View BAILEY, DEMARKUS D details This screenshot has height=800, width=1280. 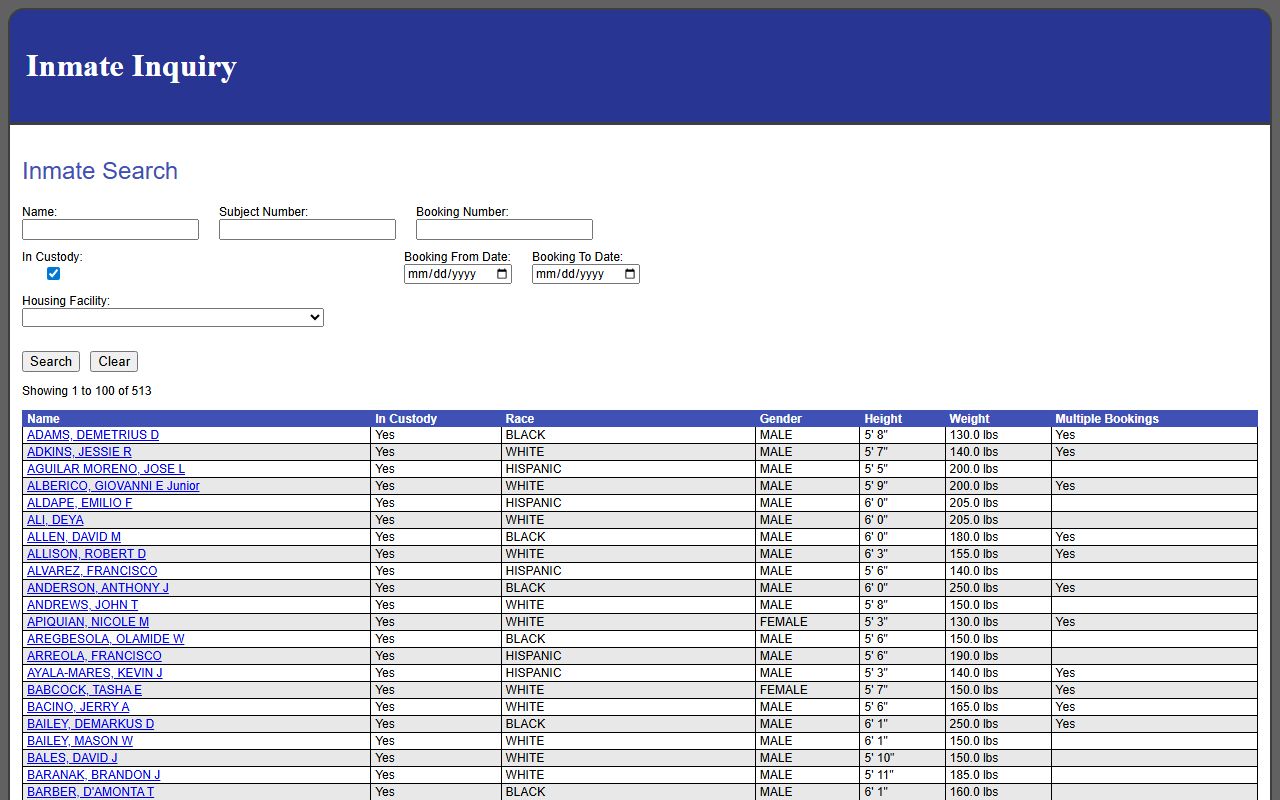[x=90, y=724]
